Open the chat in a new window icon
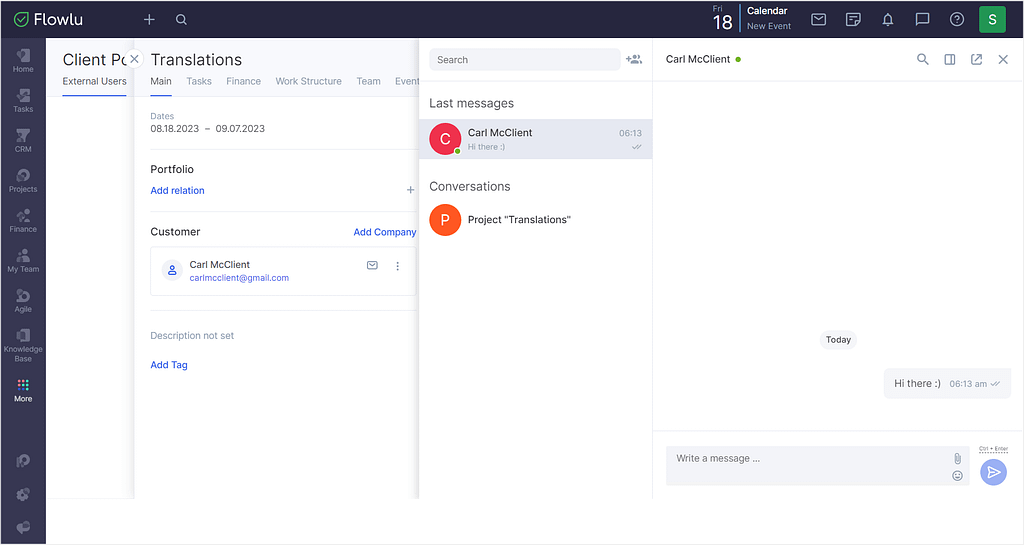This screenshot has height=545, width=1024. pyautogui.click(x=976, y=59)
